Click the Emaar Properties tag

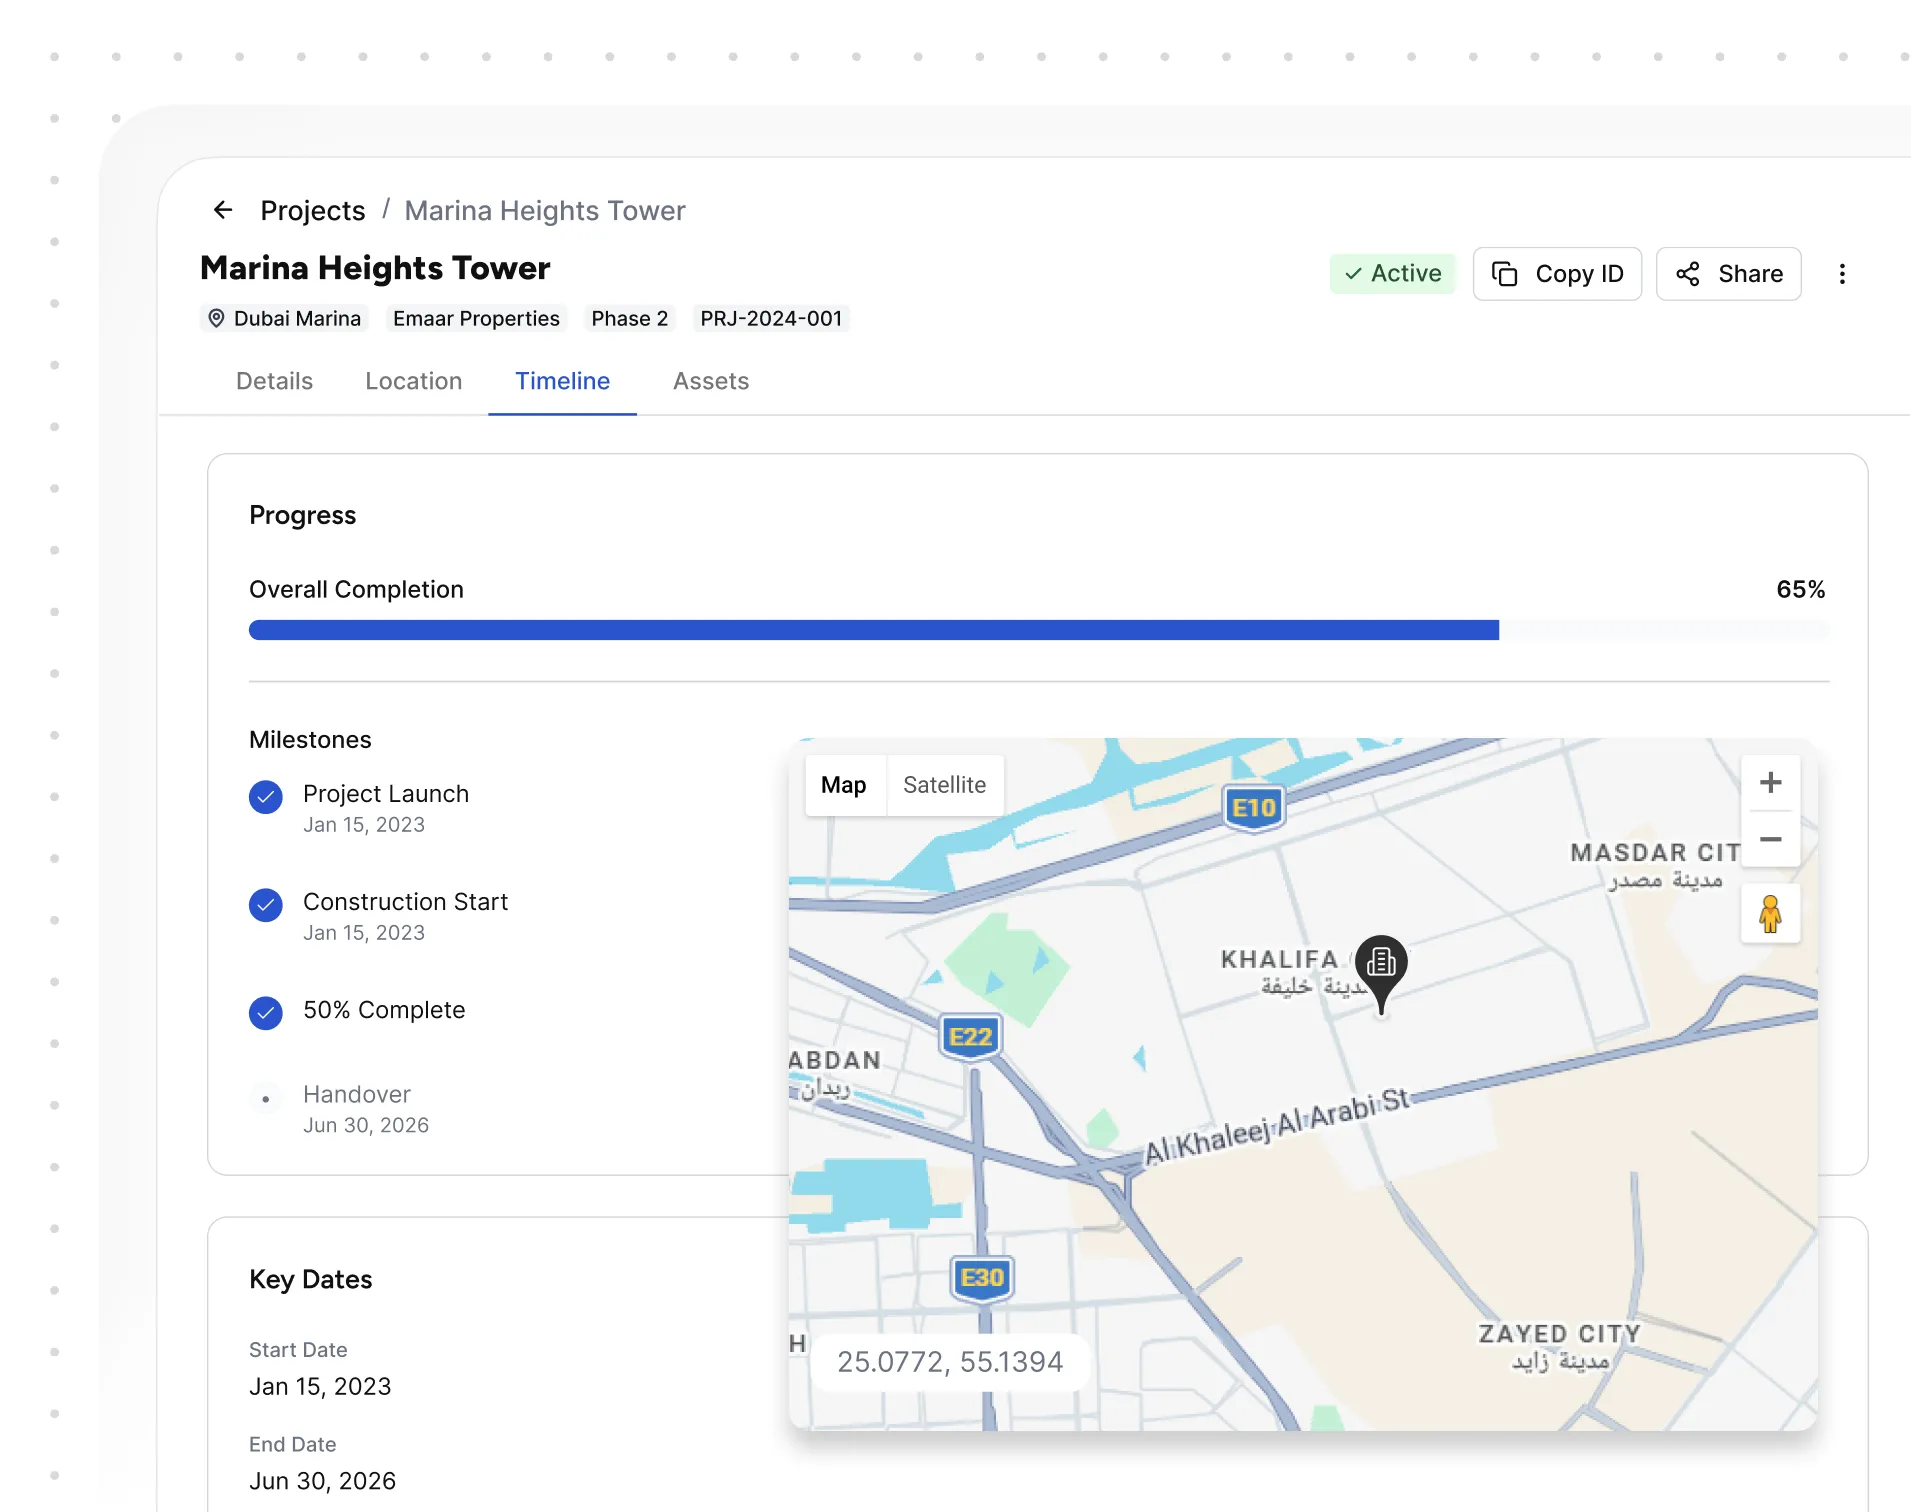(x=476, y=318)
